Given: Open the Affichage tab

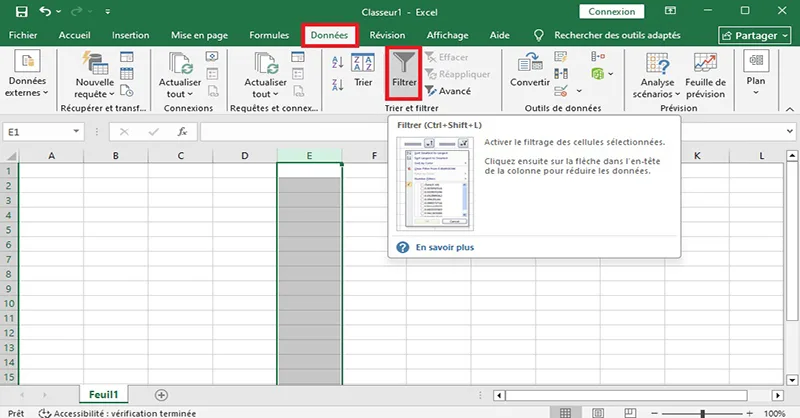Looking at the screenshot, I should (x=447, y=35).
